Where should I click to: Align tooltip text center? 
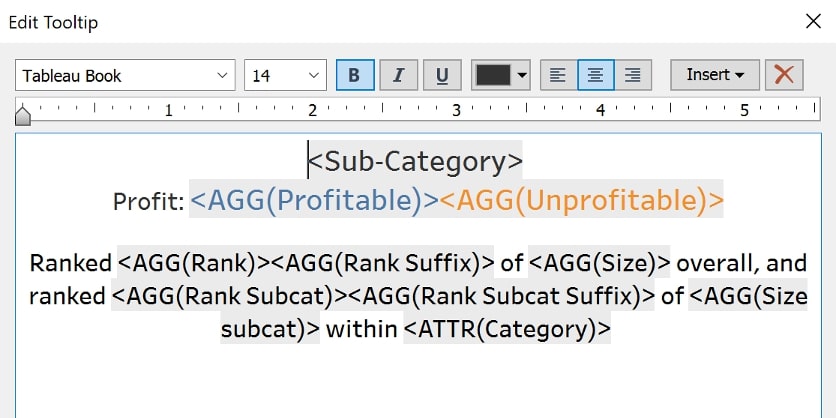tap(596, 75)
